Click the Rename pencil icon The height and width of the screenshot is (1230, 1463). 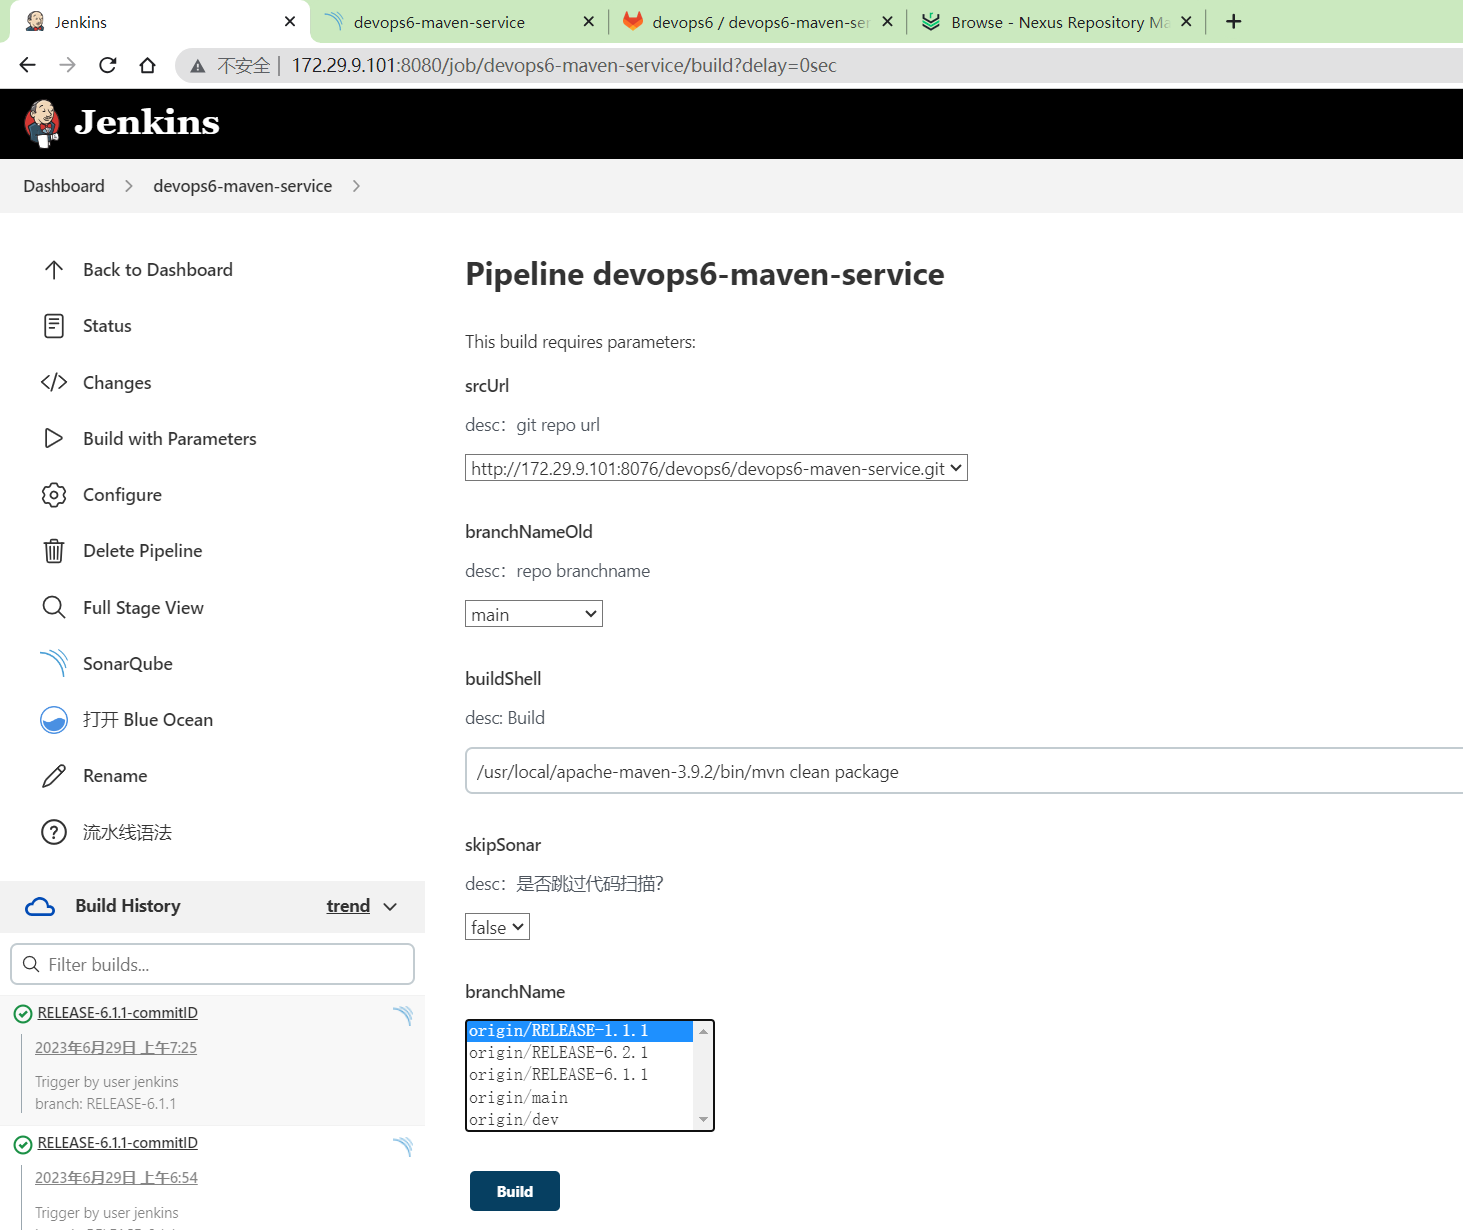click(54, 776)
